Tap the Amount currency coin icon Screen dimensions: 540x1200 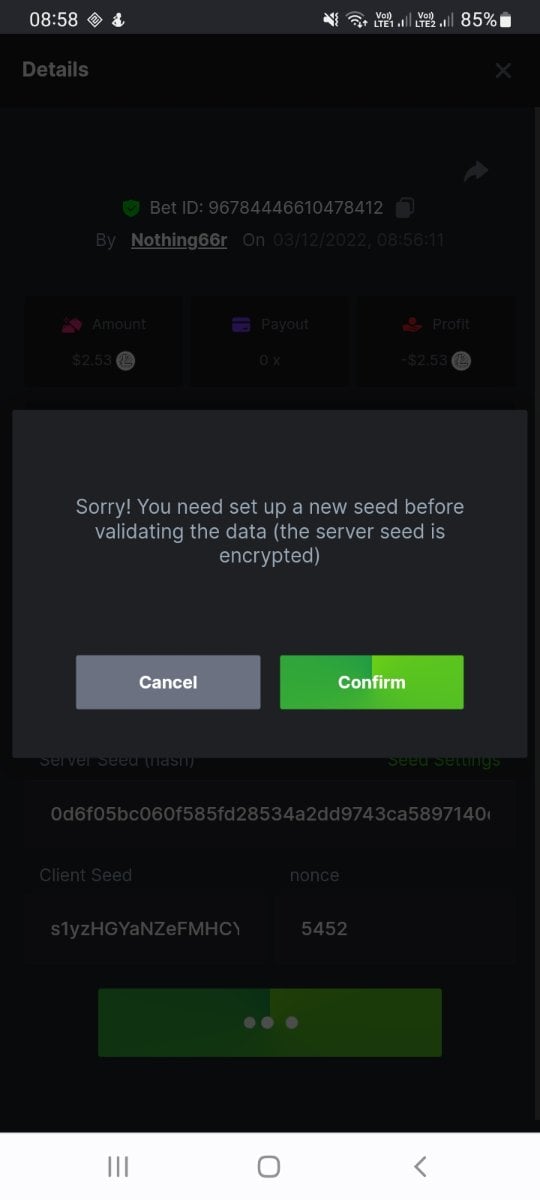point(125,360)
